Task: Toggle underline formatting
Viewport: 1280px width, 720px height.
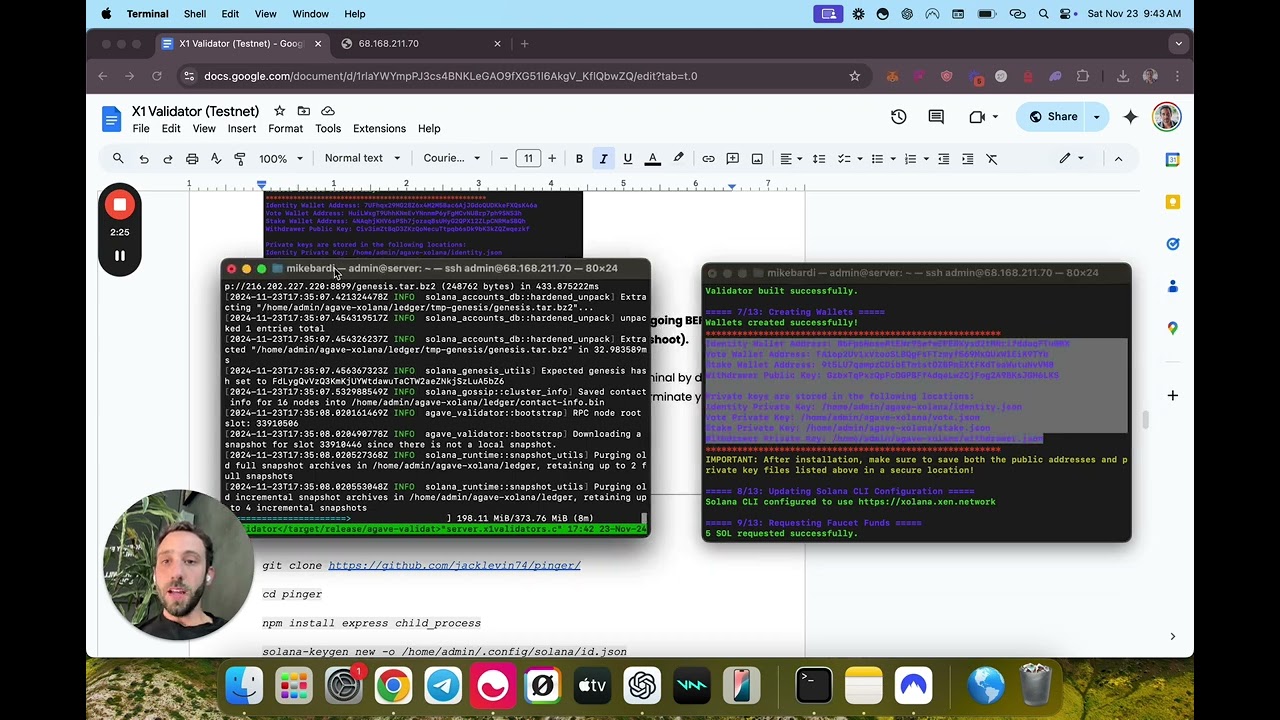Action: 627,158
